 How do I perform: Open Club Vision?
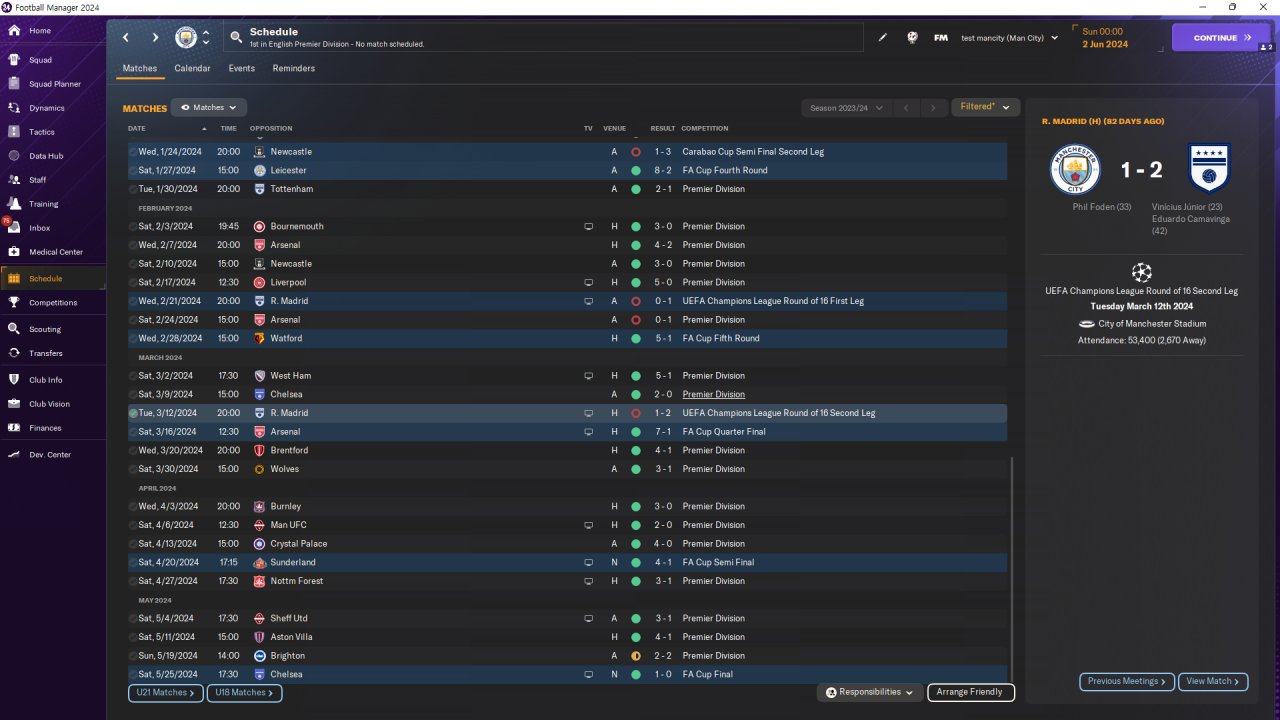click(x=49, y=404)
